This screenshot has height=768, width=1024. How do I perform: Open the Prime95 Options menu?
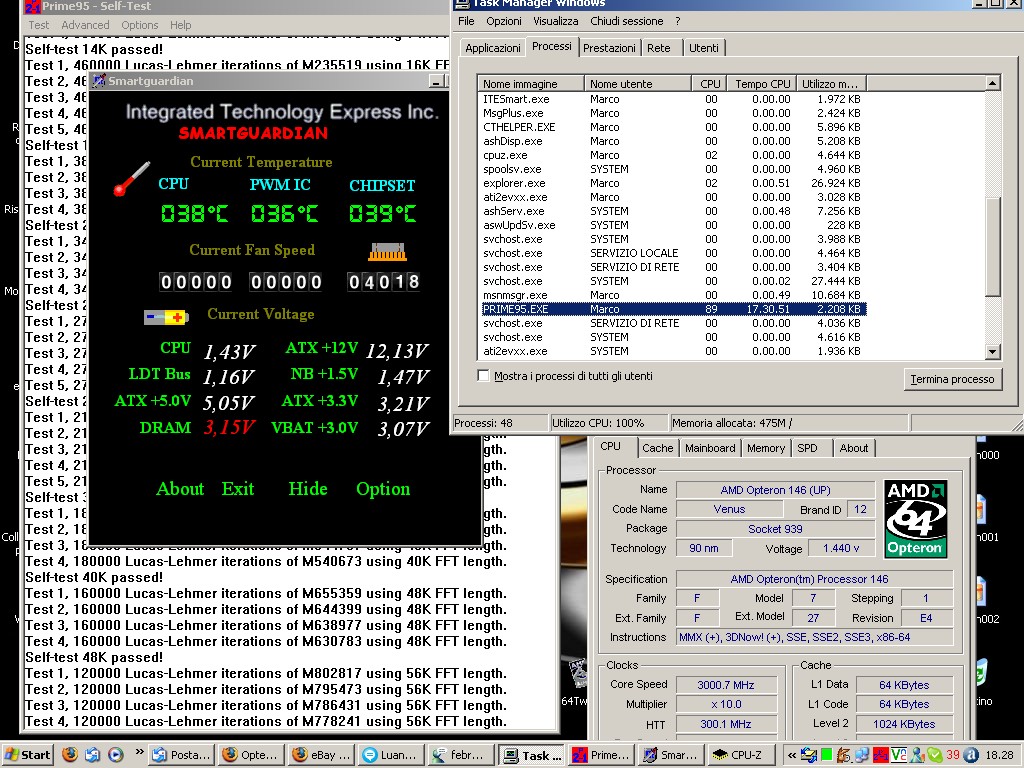coord(140,25)
